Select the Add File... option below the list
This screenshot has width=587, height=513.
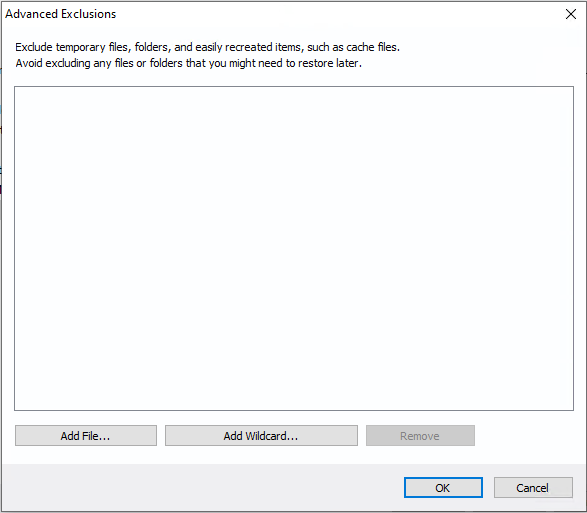[x=86, y=435]
